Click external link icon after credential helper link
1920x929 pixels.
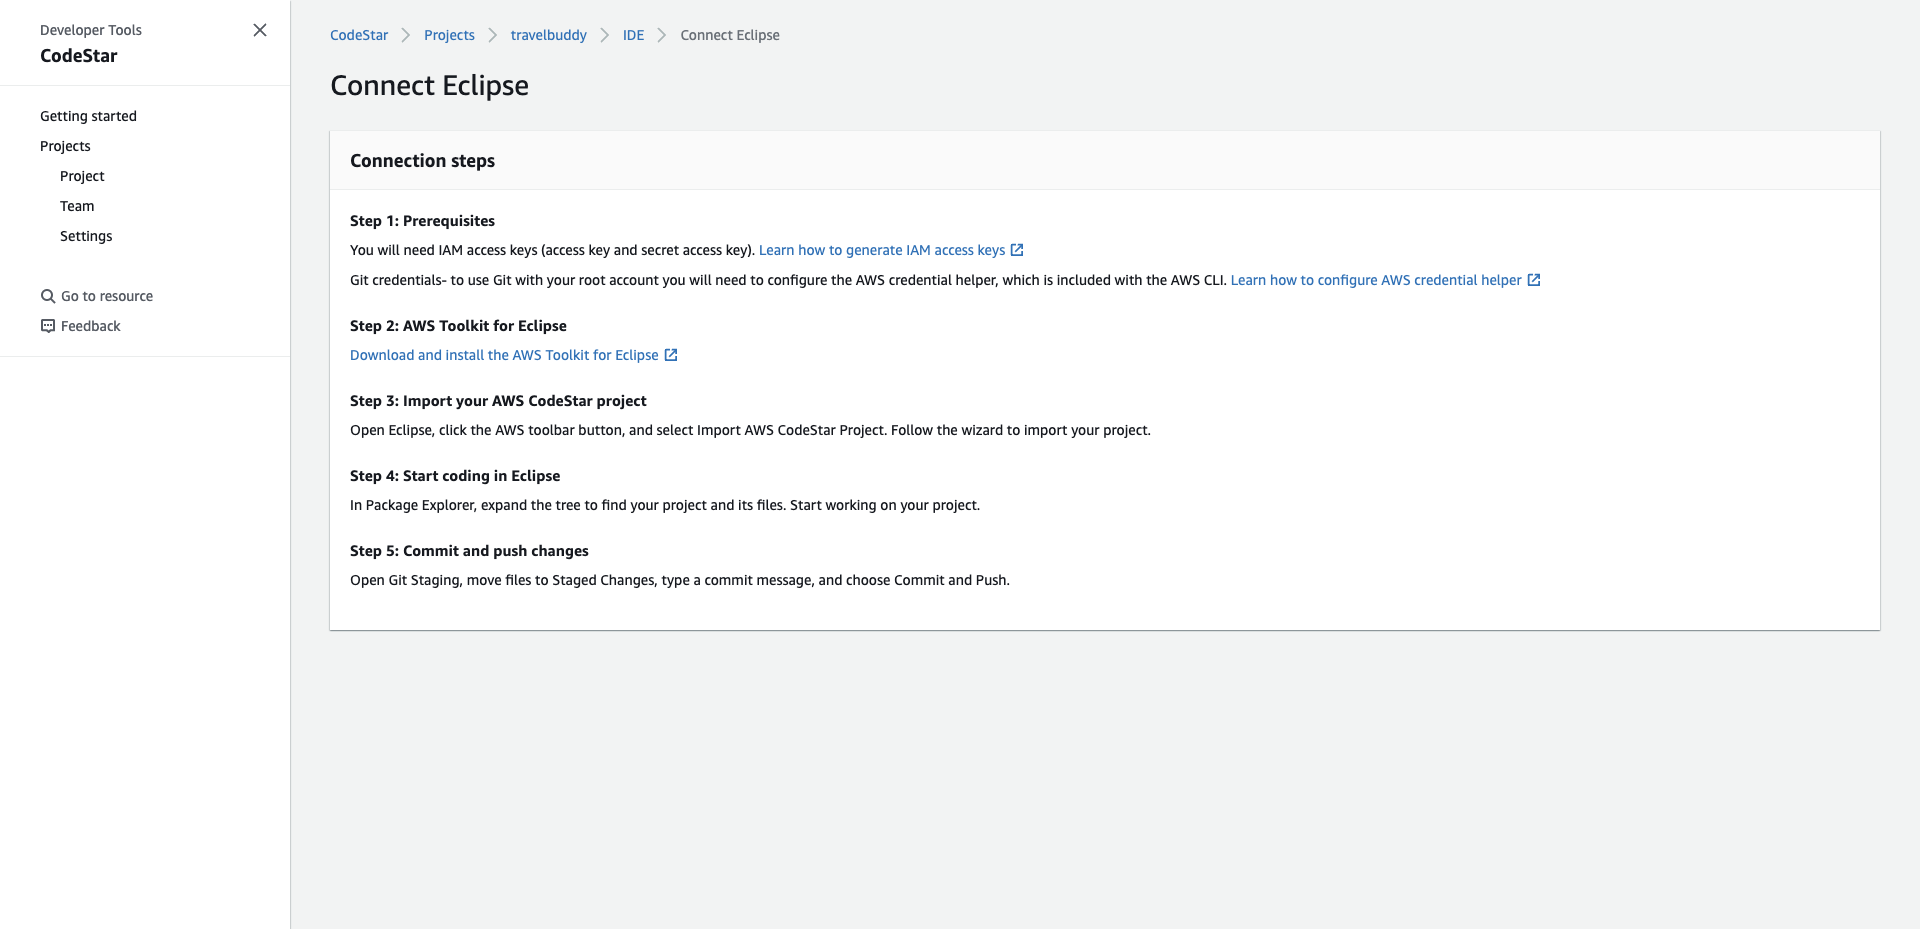click(x=1534, y=280)
